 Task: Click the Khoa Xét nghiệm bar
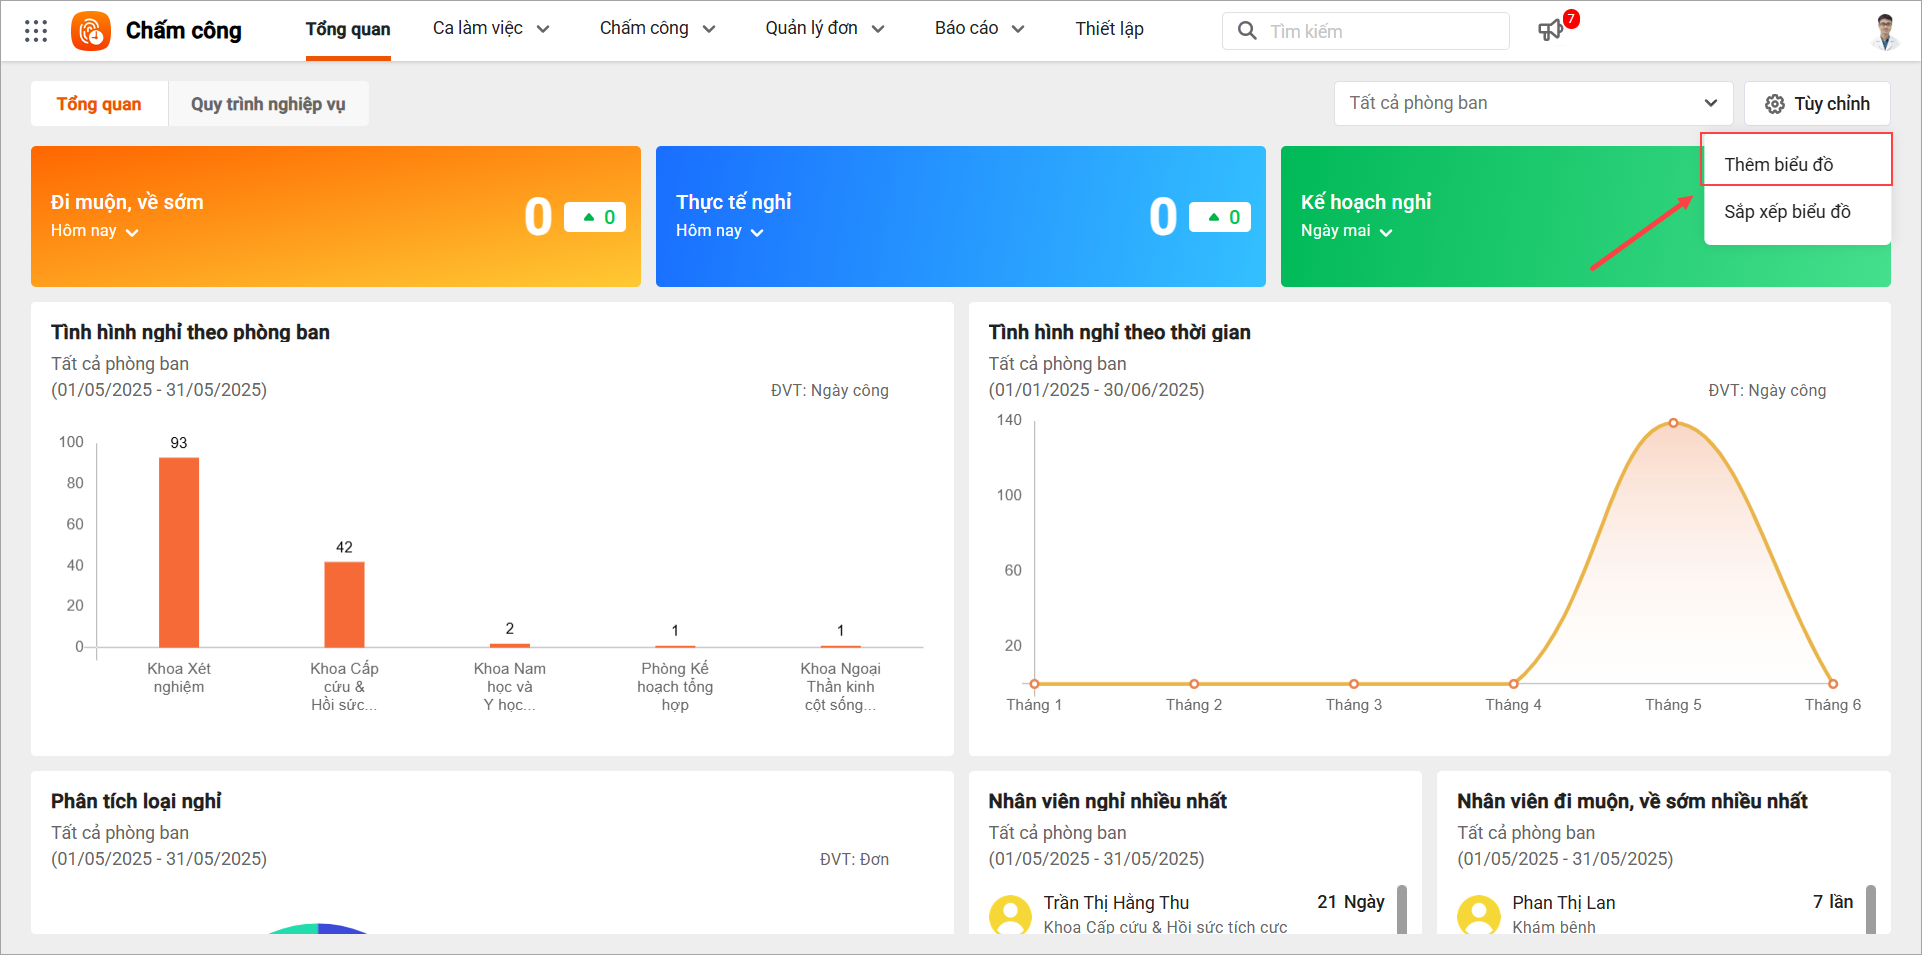pos(179,552)
